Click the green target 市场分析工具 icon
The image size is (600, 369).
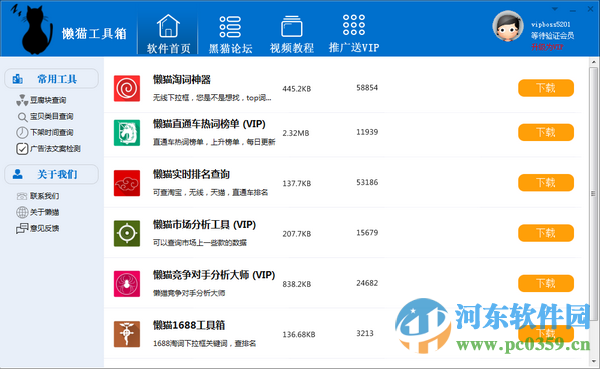click(127, 233)
